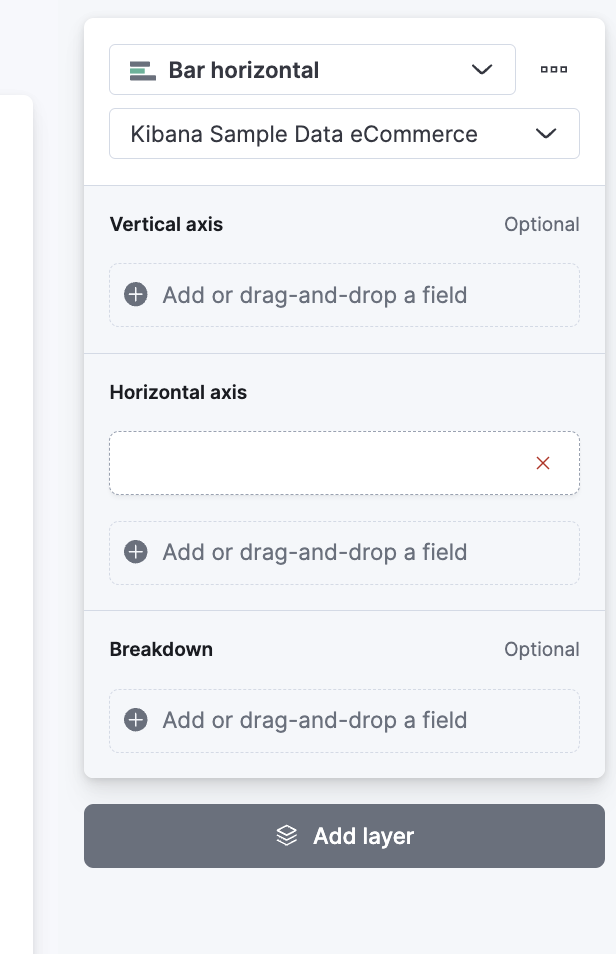Image resolution: width=616 pixels, height=954 pixels.
Task: Click the plus icon under Breakdown
Action: tap(136, 720)
